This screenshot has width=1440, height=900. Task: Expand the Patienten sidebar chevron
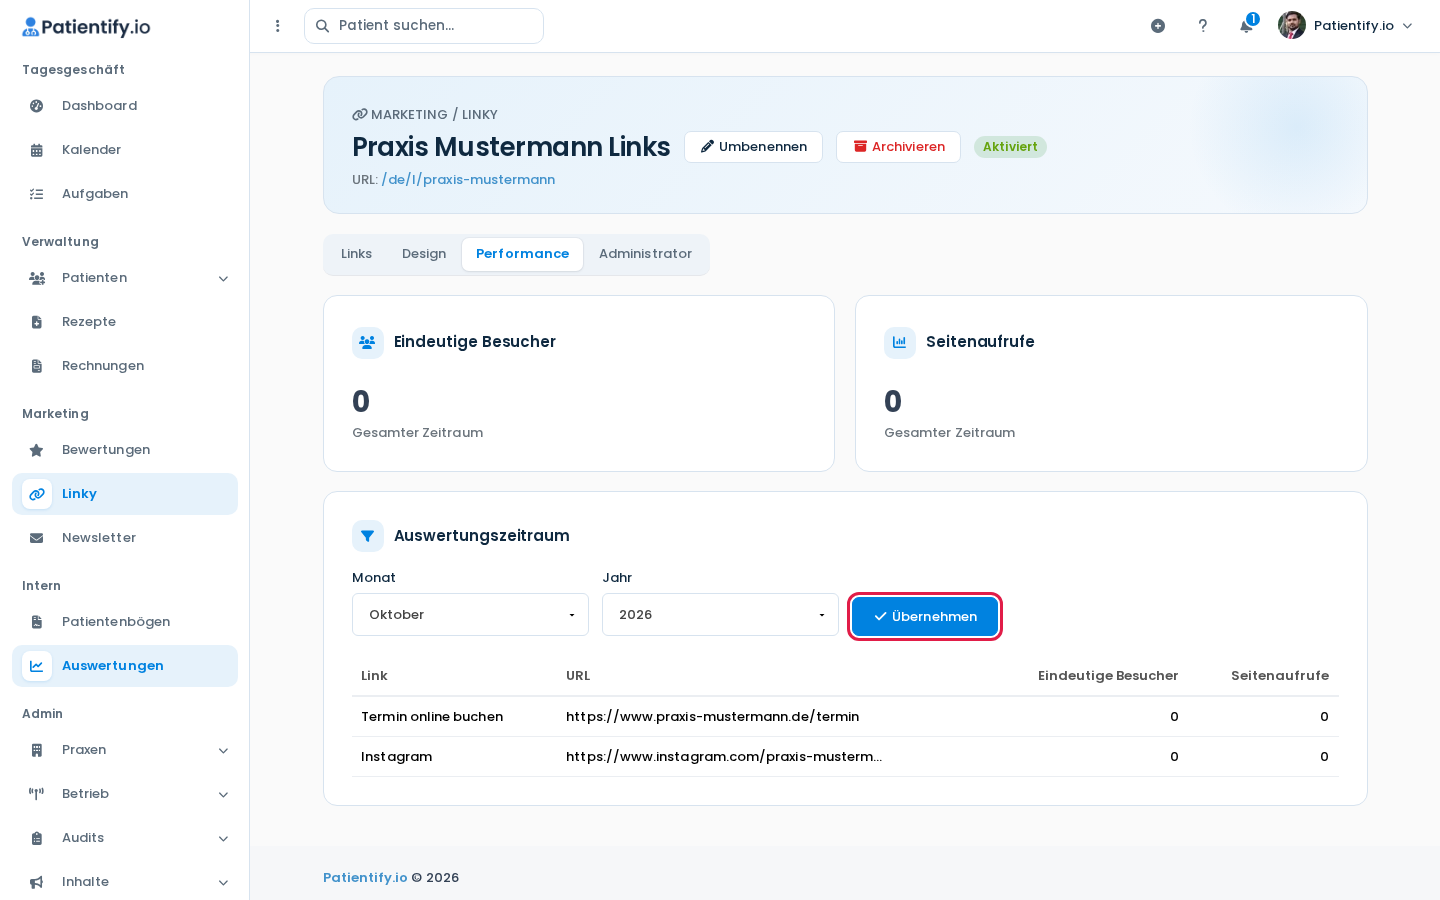223,279
